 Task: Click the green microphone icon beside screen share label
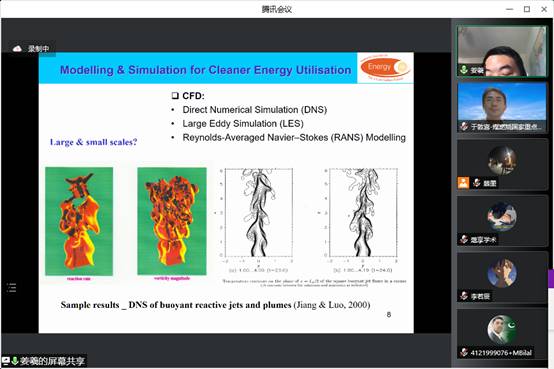click(15, 361)
